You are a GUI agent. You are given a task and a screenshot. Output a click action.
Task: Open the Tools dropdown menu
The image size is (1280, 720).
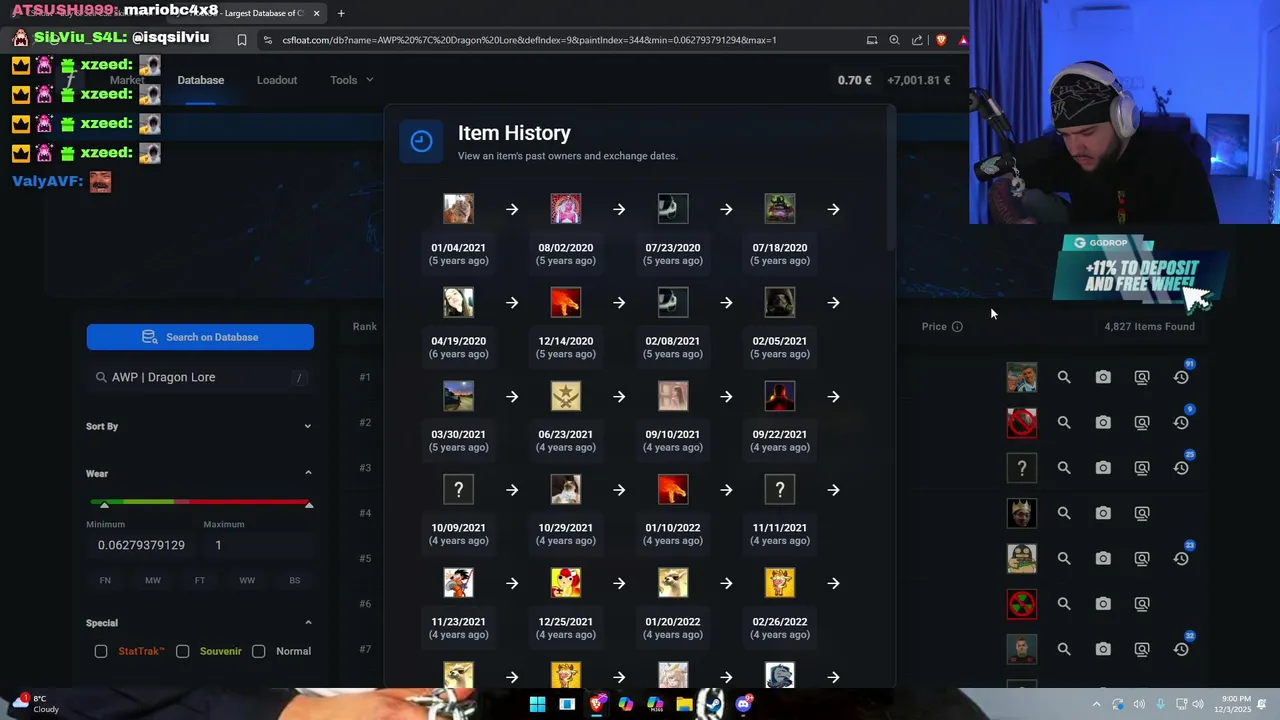coord(352,80)
